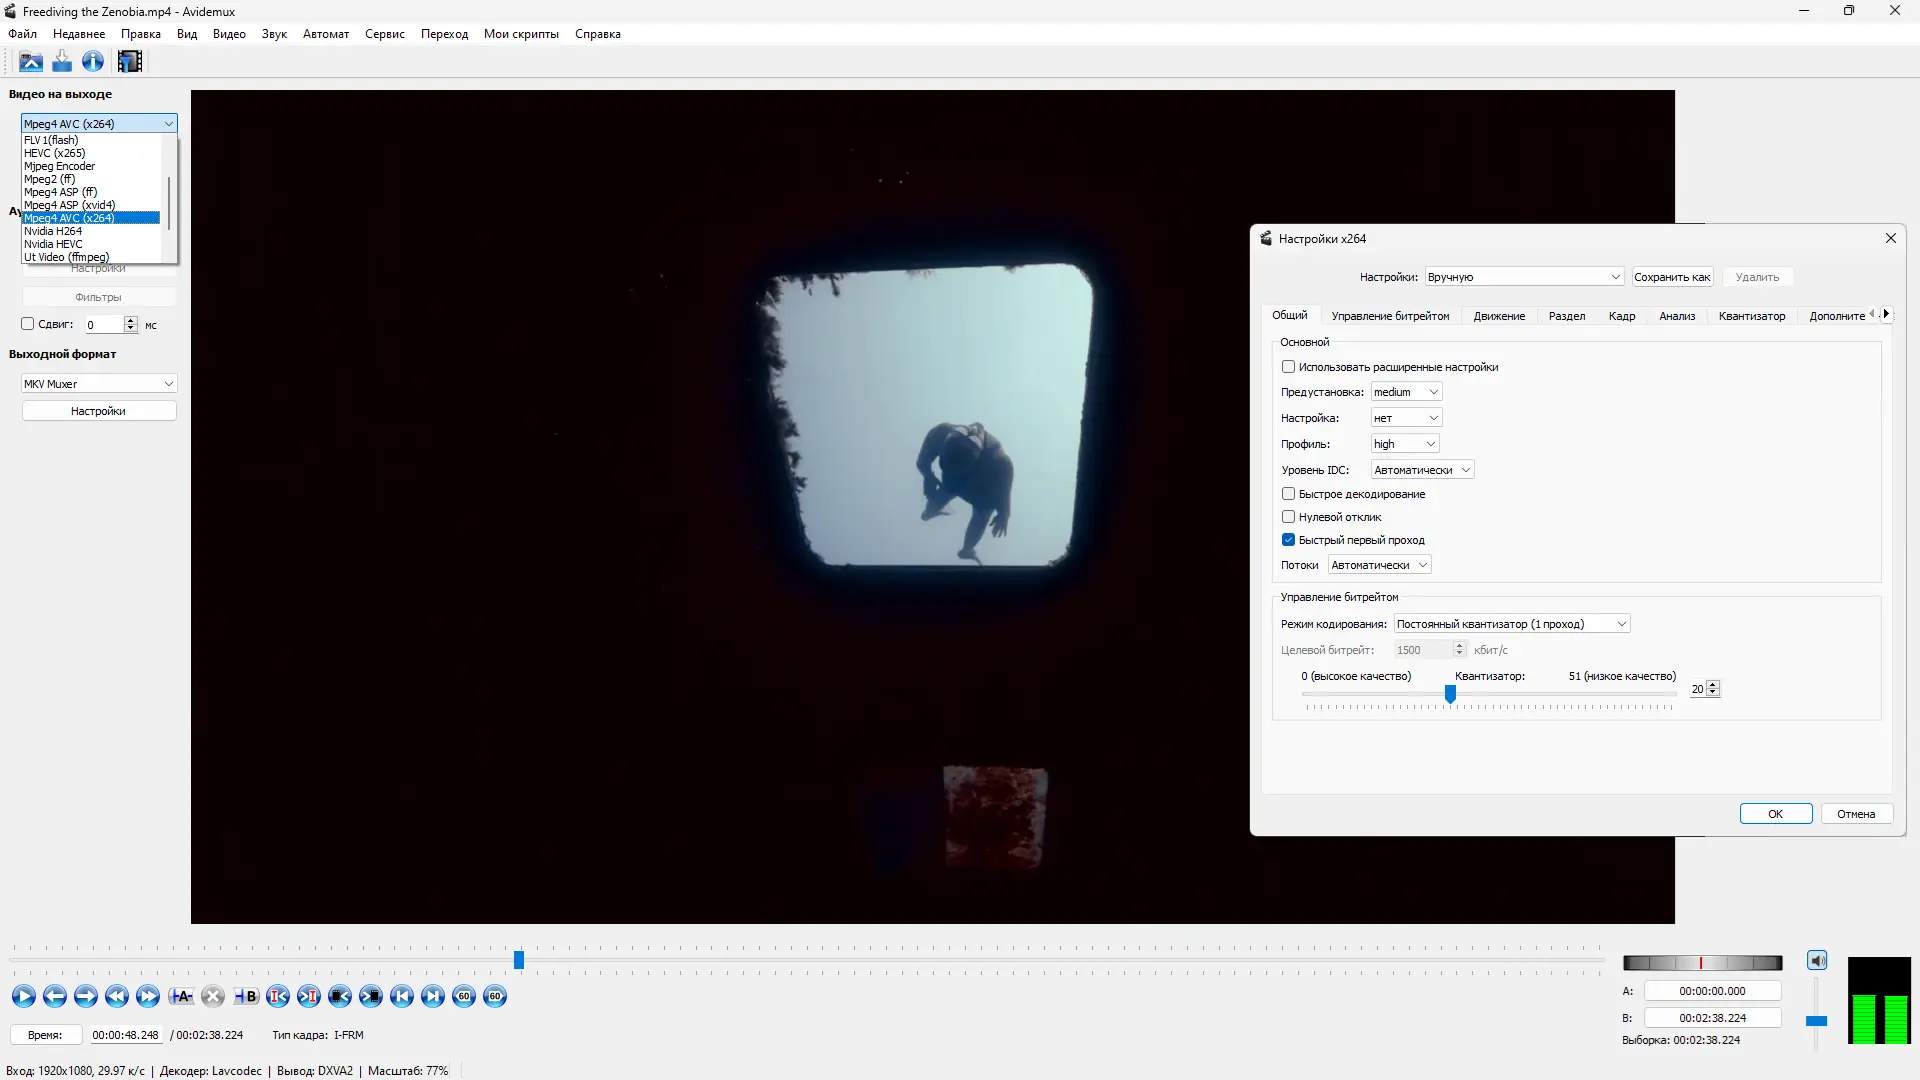Switch to the 'Управление битрейтом' tab
This screenshot has height=1080, width=1920.
point(1390,316)
